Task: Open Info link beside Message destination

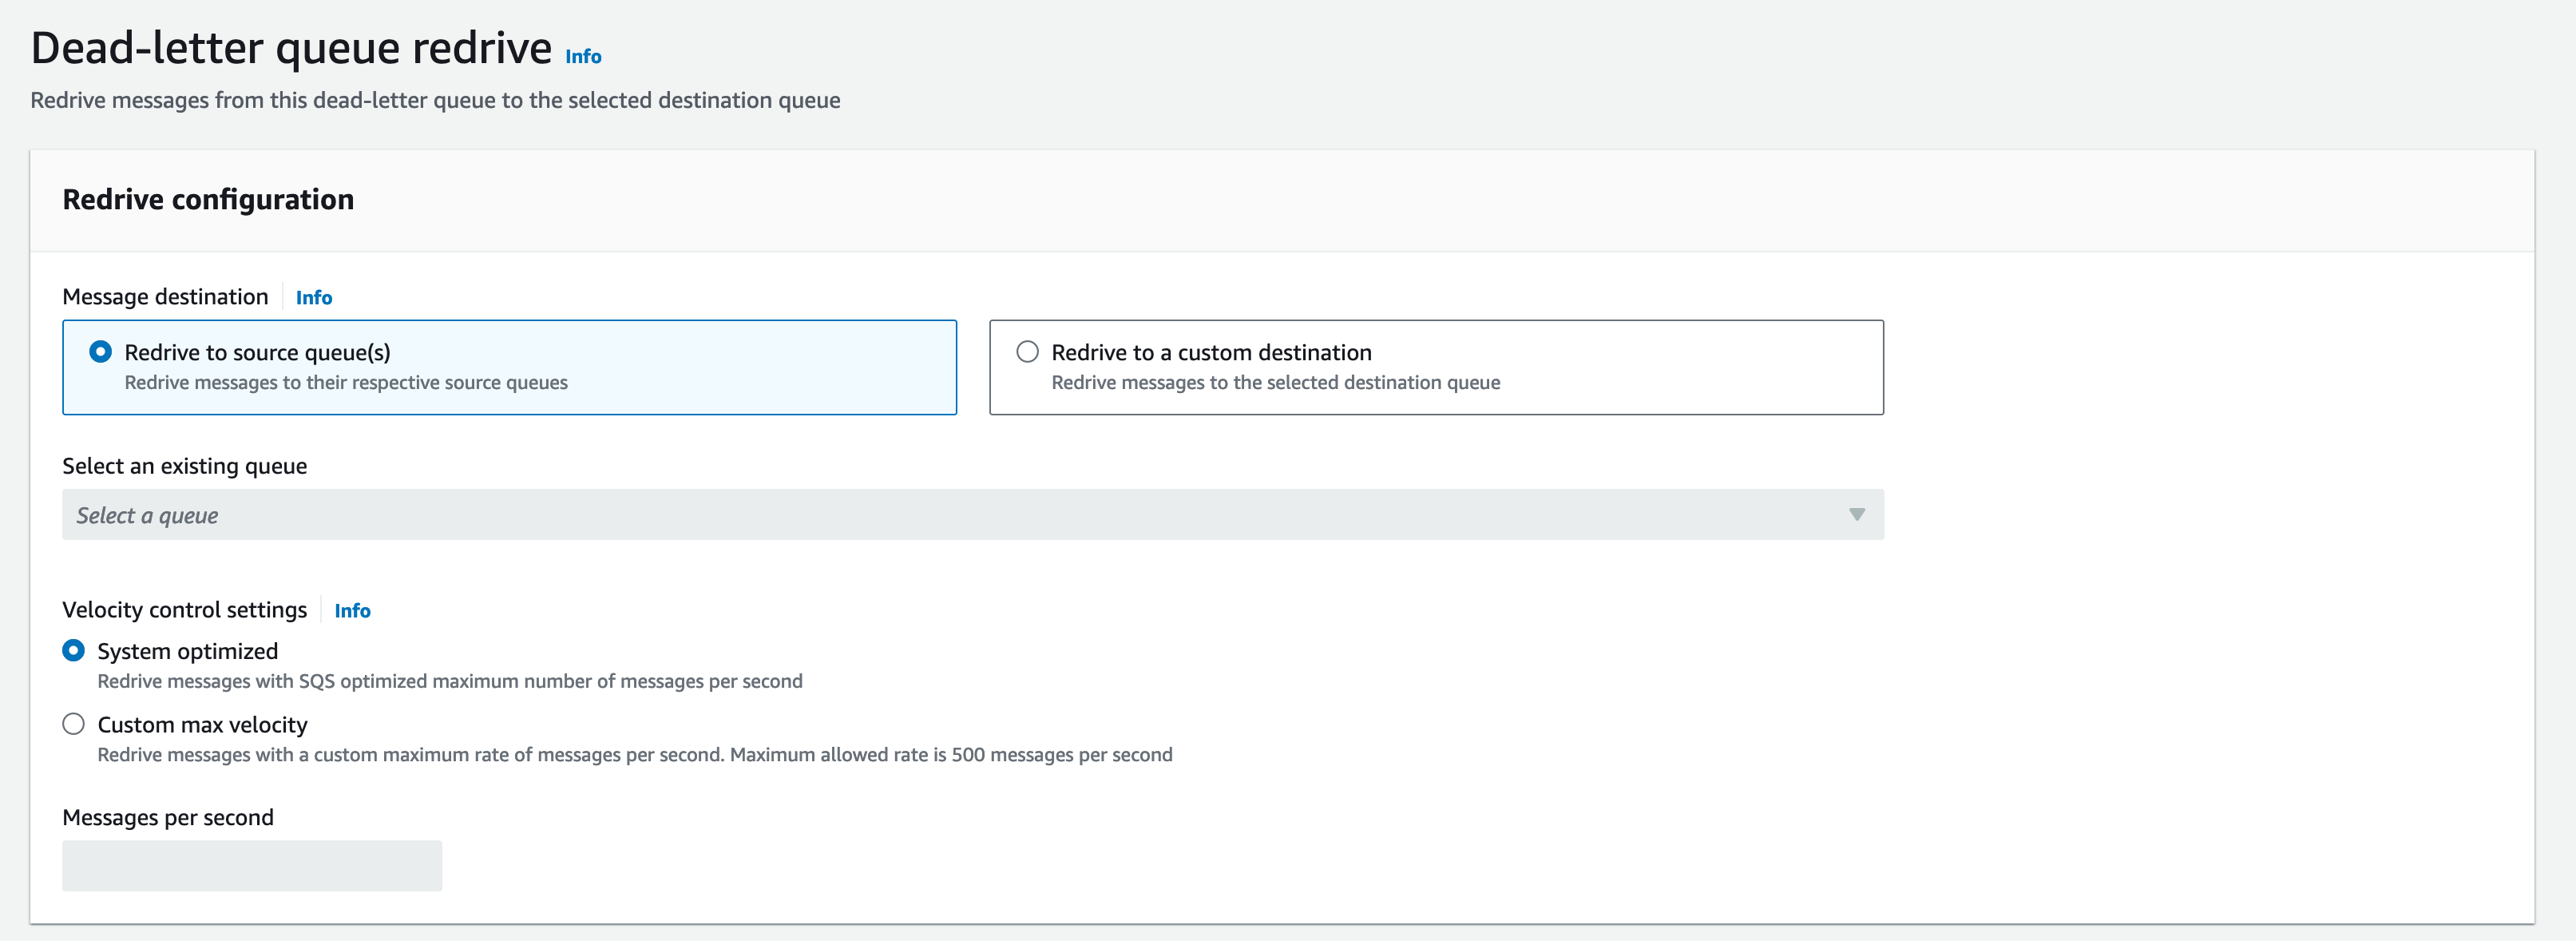Action: [x=314, y=298]
